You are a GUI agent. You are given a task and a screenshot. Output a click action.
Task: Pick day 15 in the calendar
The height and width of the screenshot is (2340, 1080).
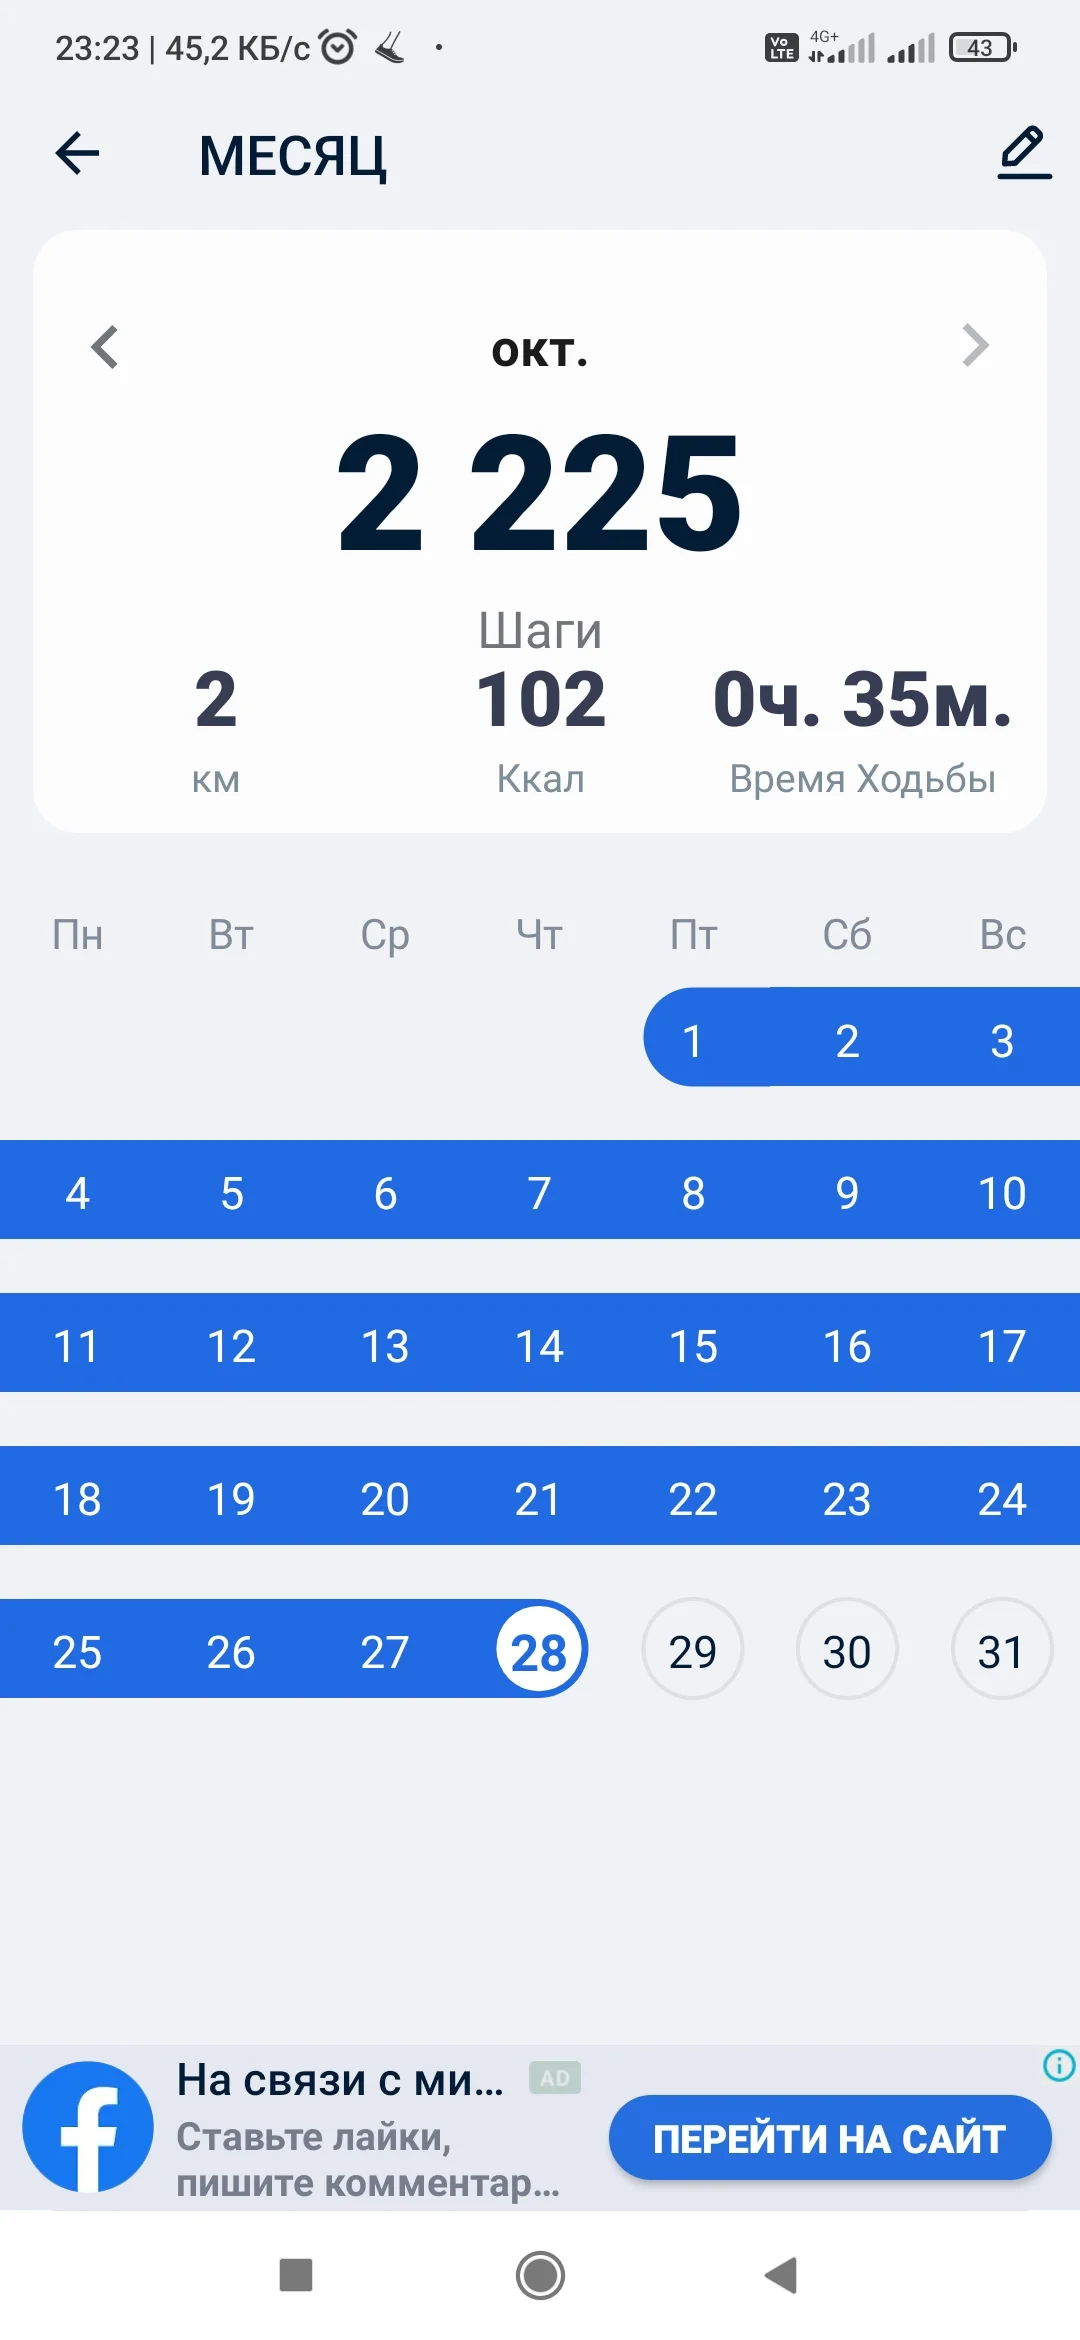(x=693, y=1345)
